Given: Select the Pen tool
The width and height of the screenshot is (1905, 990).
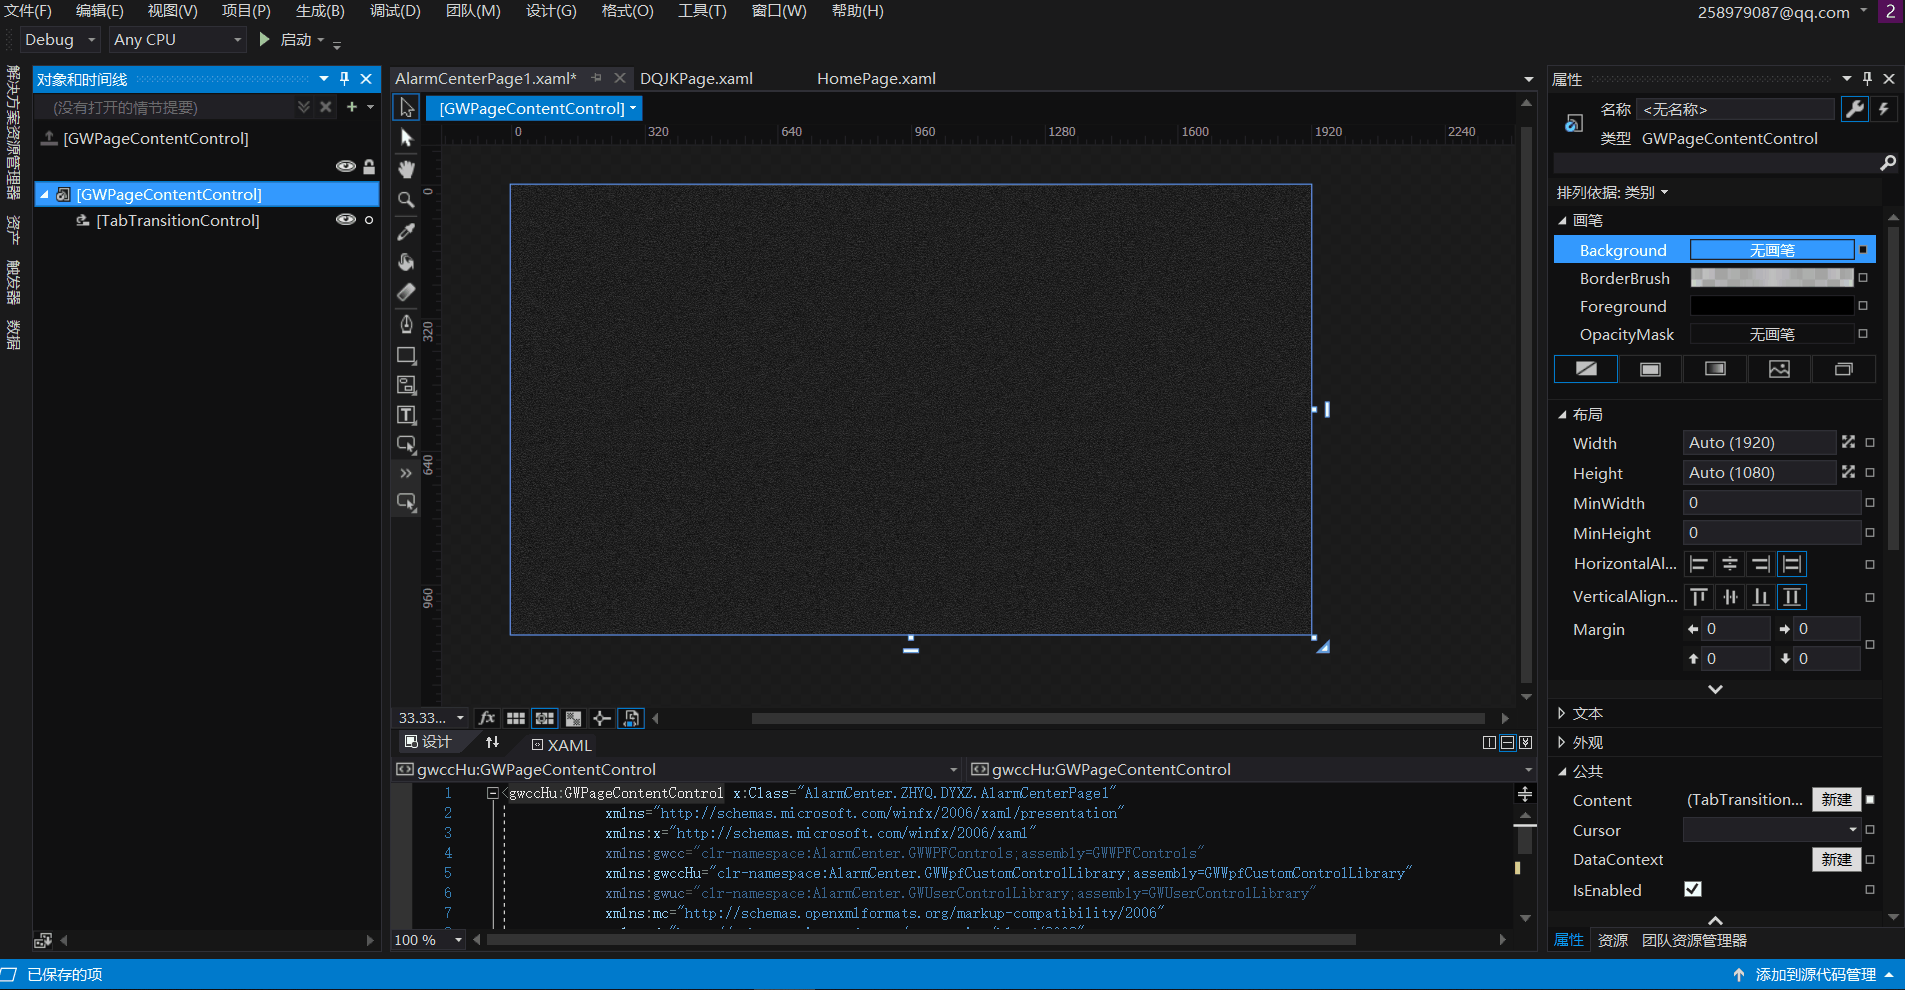Looking at the screenshot, I should [x=406, y=323].
